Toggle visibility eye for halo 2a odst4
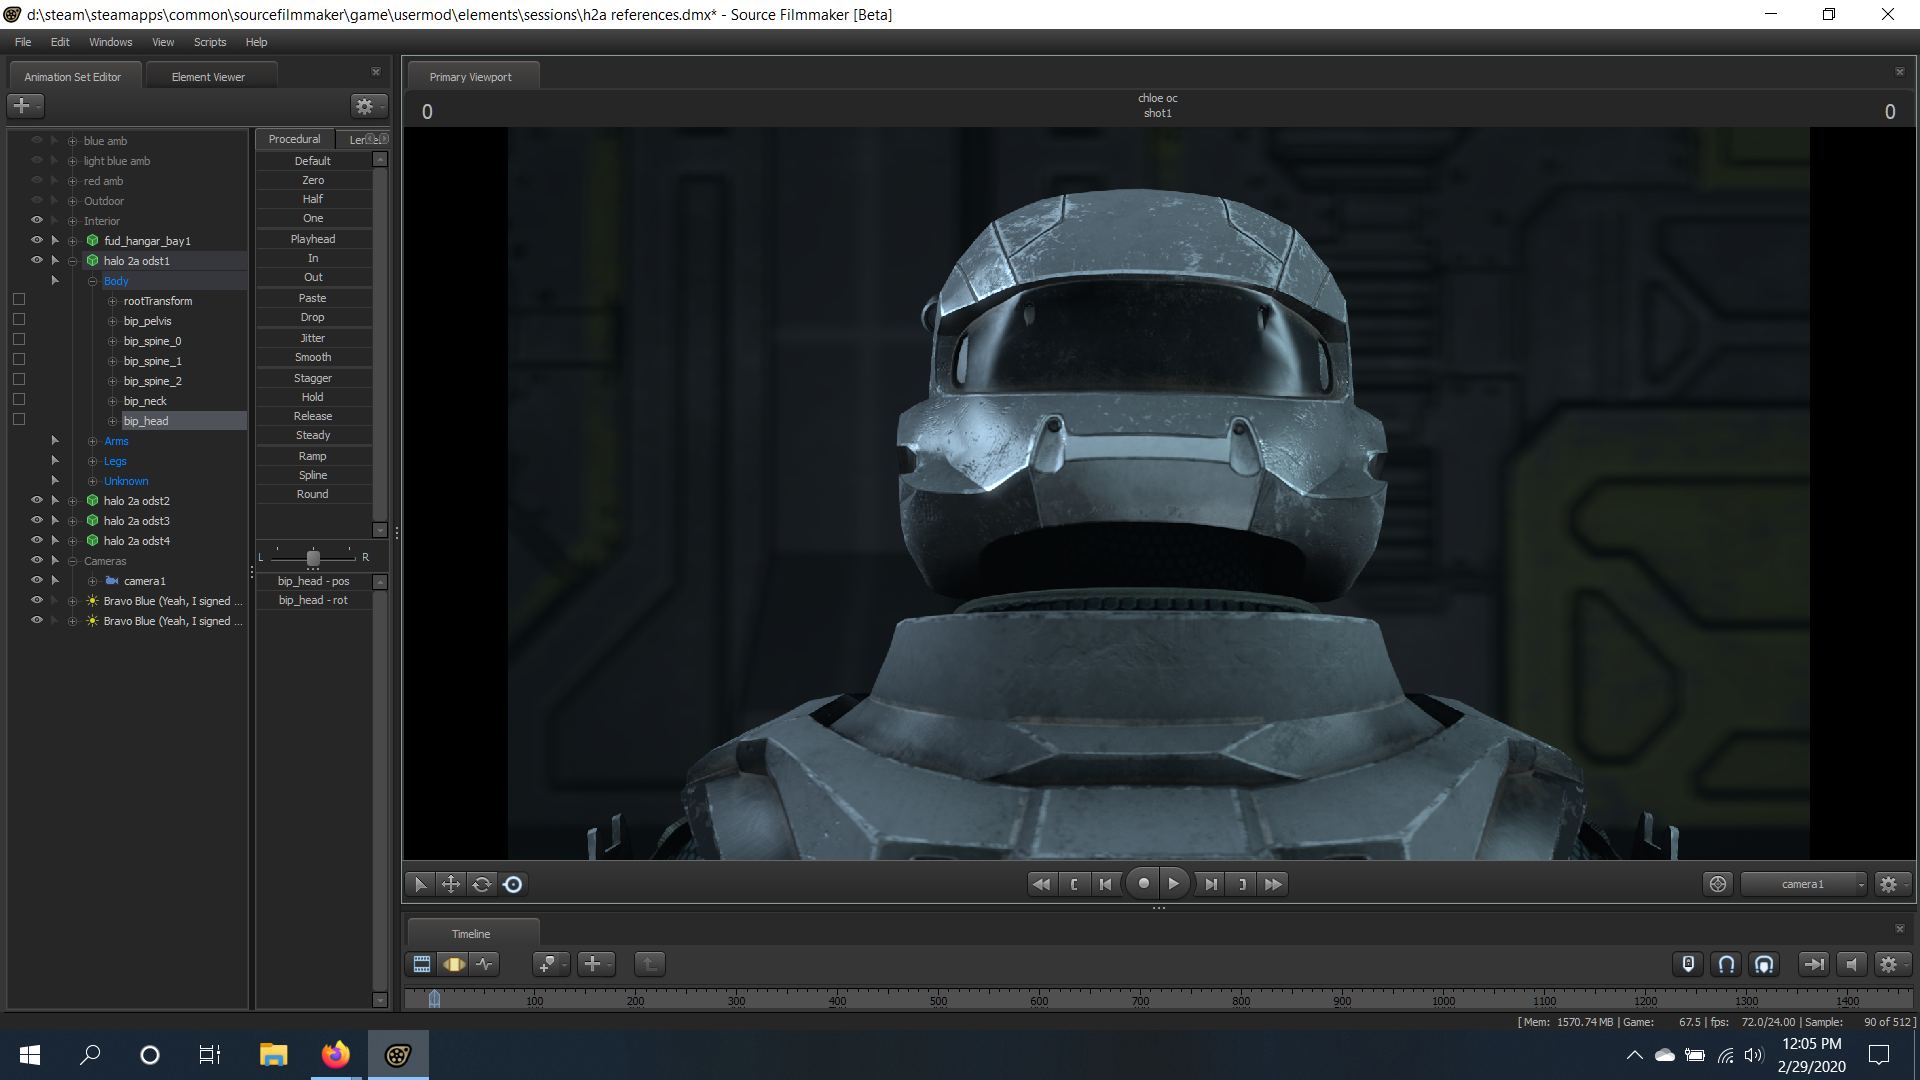The width and height of the screenshot is (1920, 1080). [x=37, y=540]
